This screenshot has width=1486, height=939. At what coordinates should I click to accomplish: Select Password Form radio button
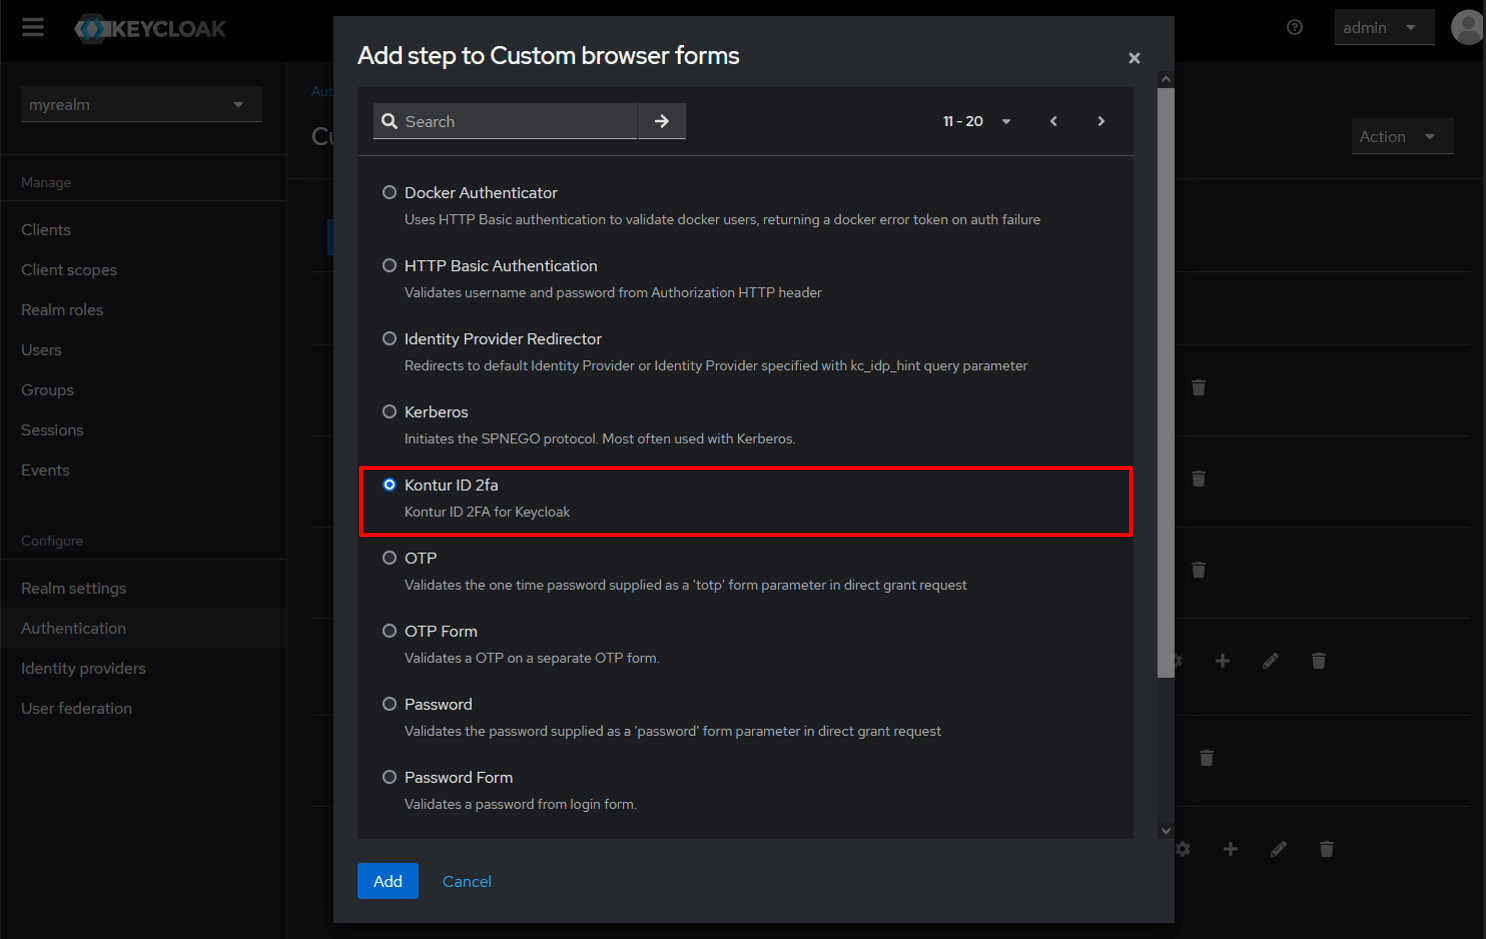point(390,776)
